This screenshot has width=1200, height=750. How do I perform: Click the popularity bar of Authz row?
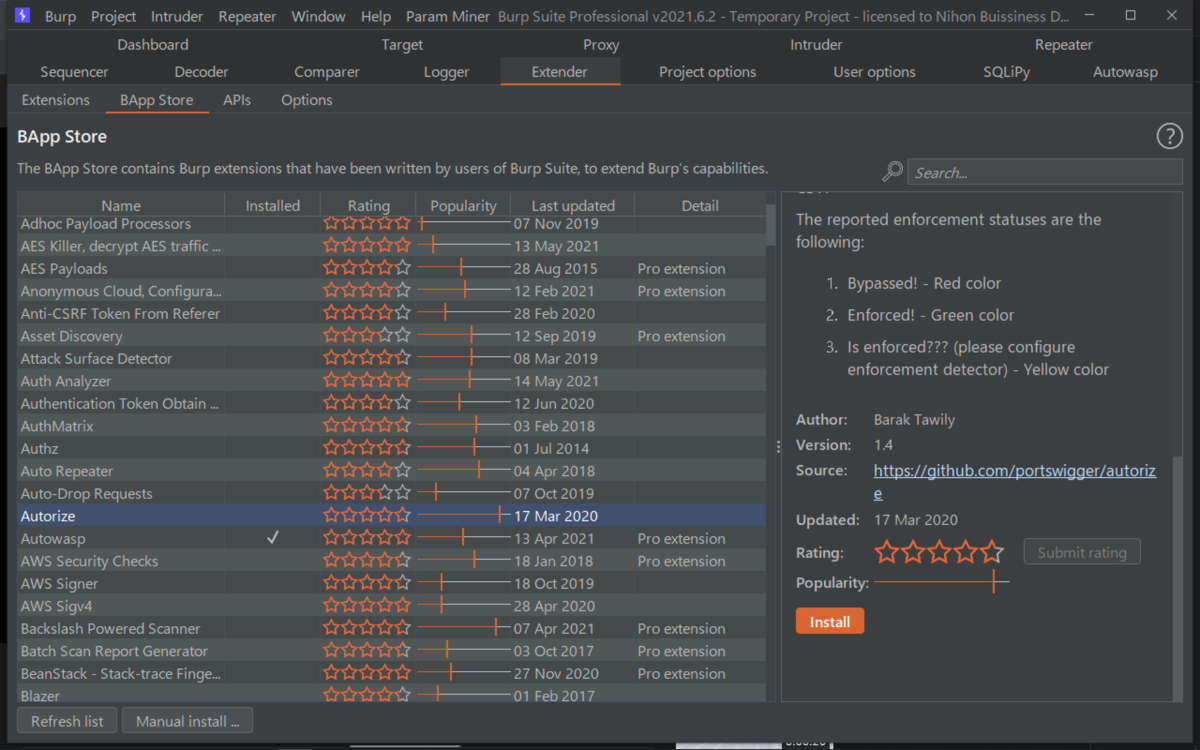tap(463, 448)
